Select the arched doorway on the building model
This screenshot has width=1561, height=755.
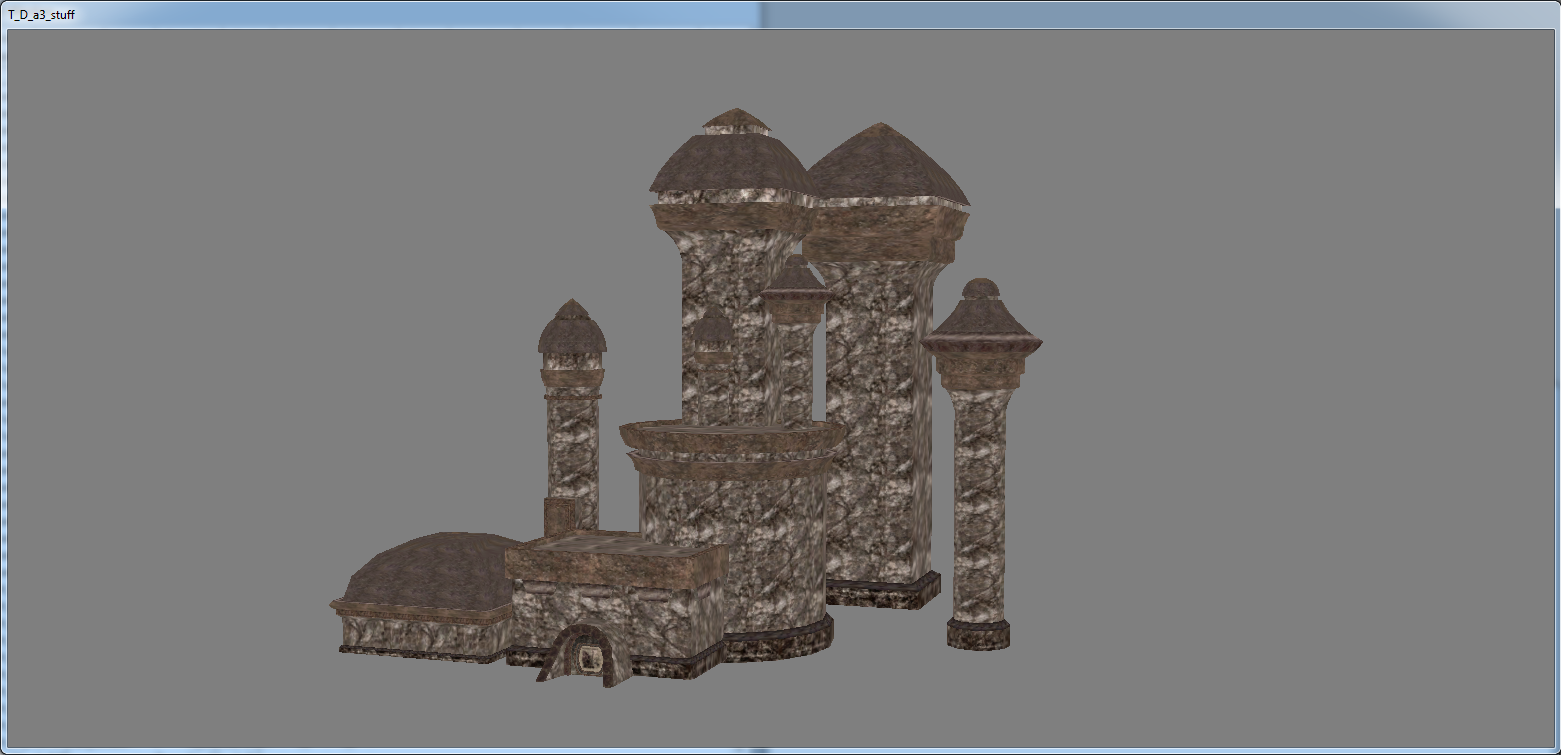click(x=584, y=654)
